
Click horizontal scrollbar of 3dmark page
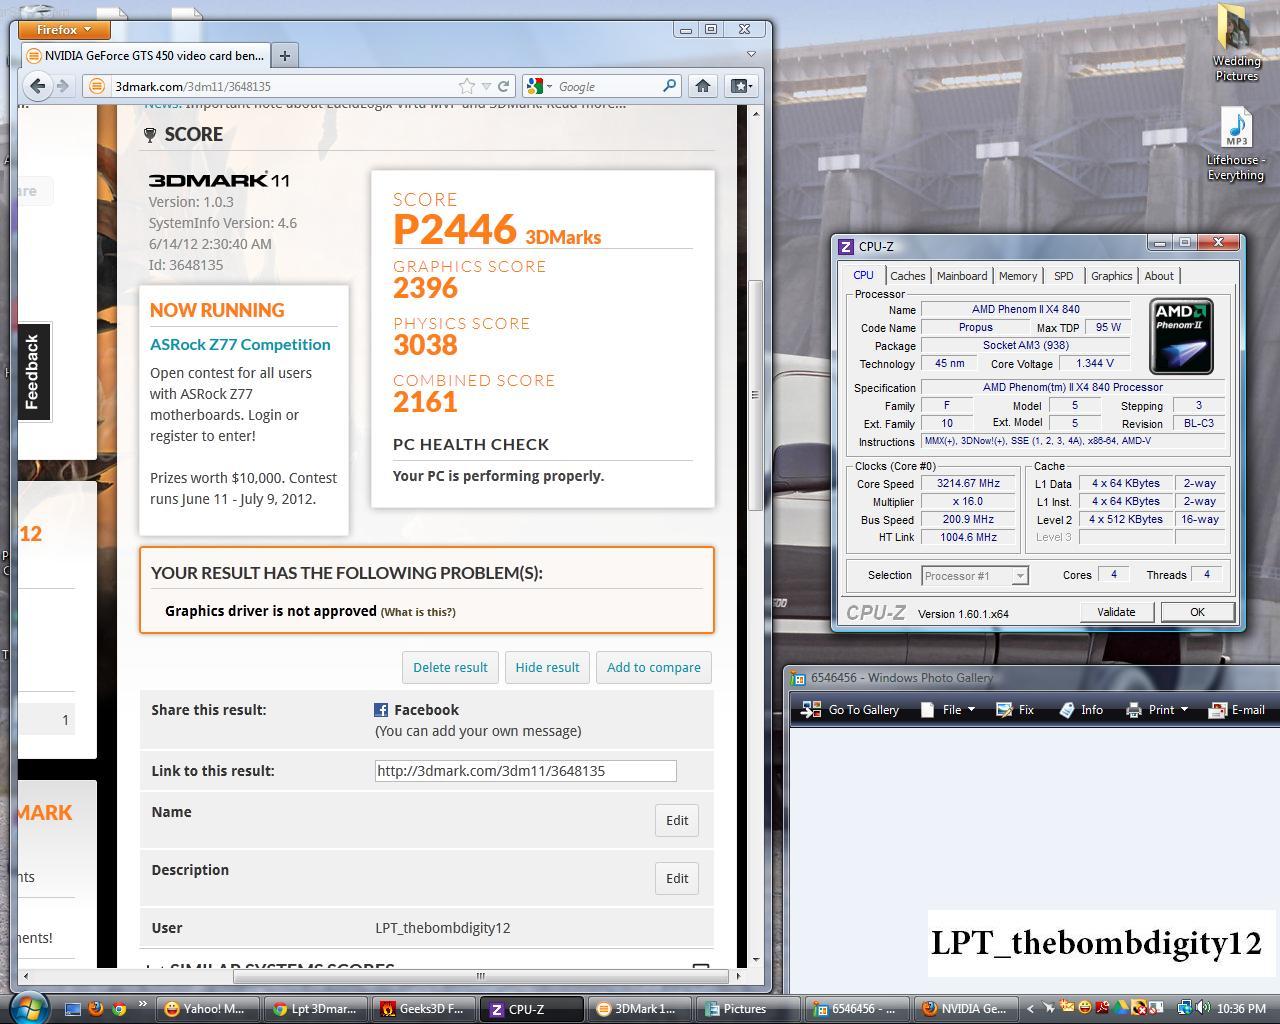pyautogui.click(x=480, y=976)
